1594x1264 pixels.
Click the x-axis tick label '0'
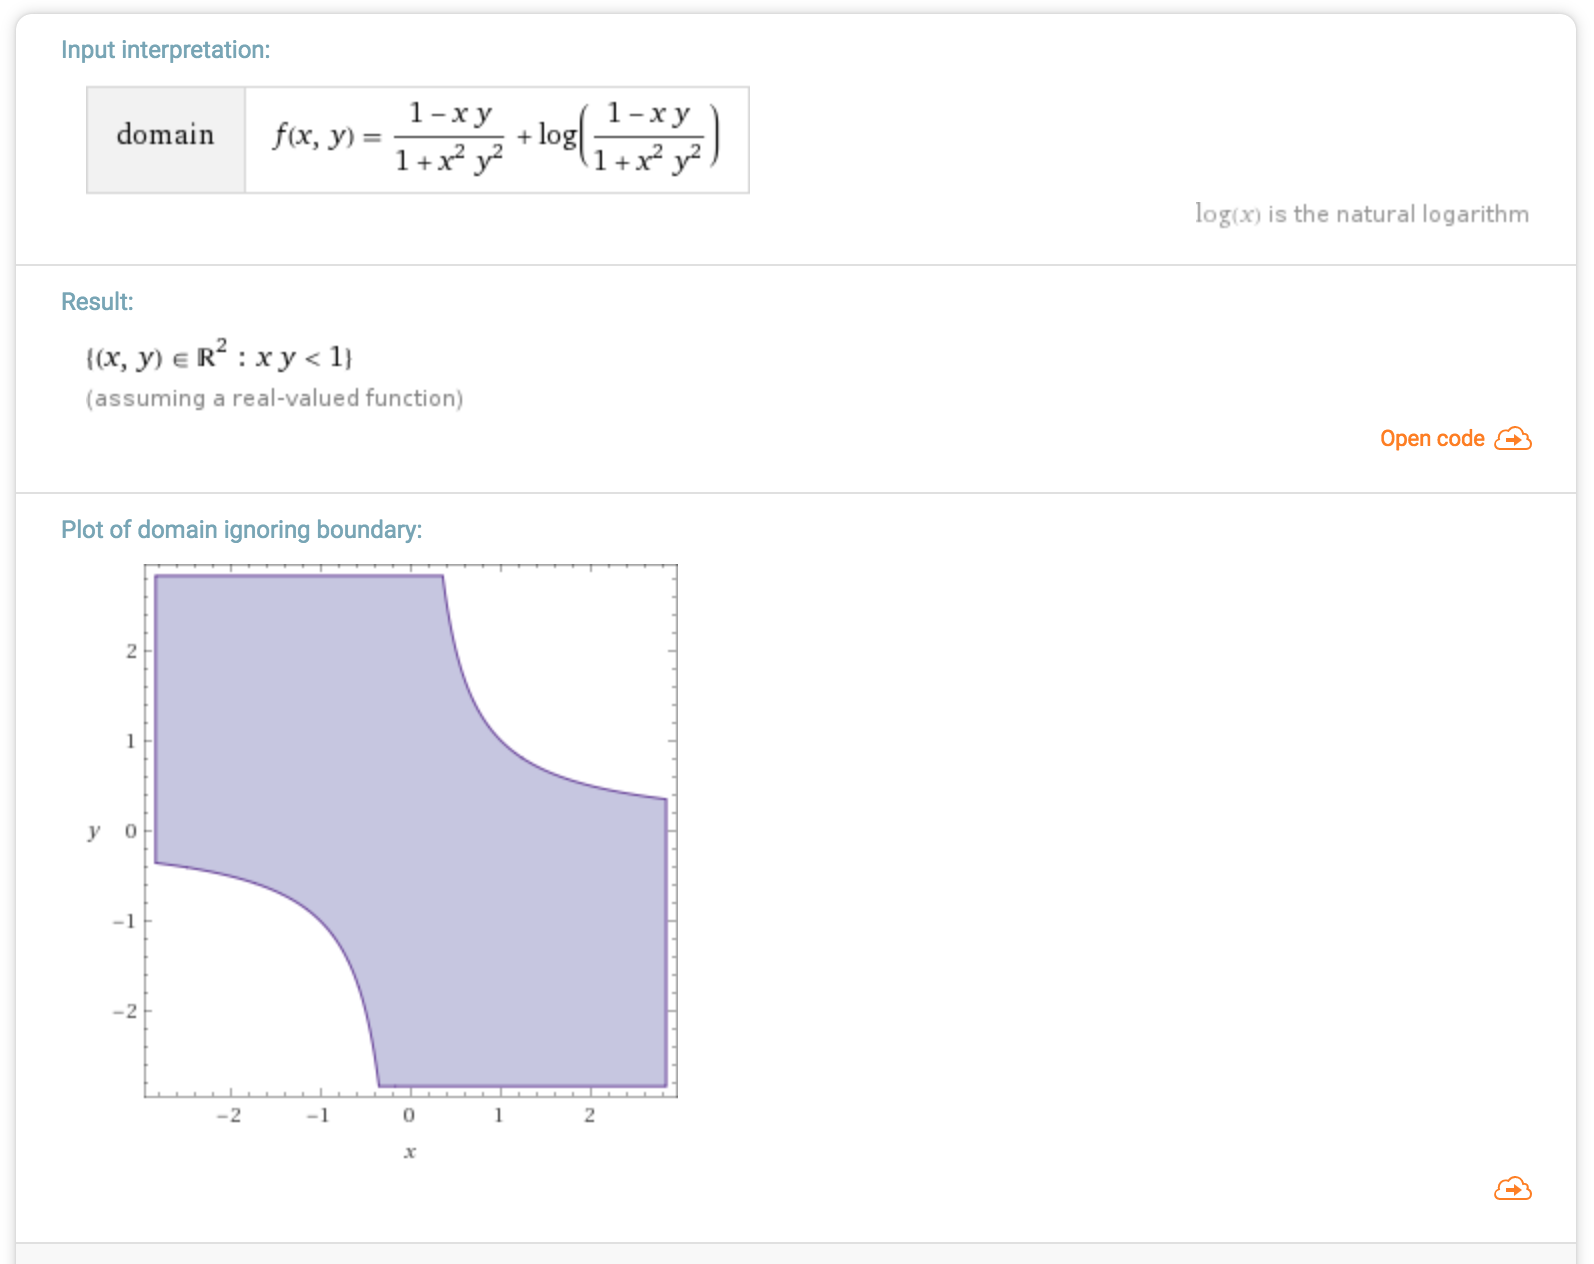(x=409, y=1115)
